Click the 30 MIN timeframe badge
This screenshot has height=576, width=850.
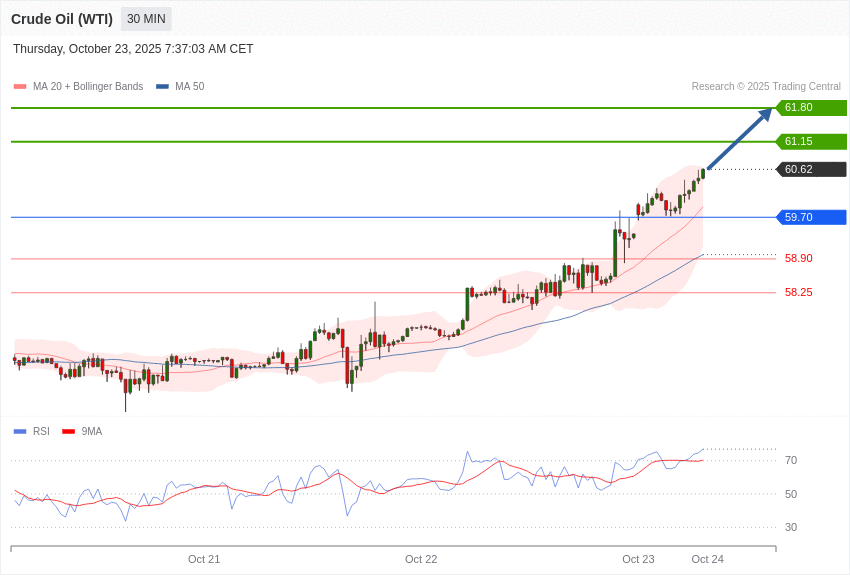coord(146,19)
